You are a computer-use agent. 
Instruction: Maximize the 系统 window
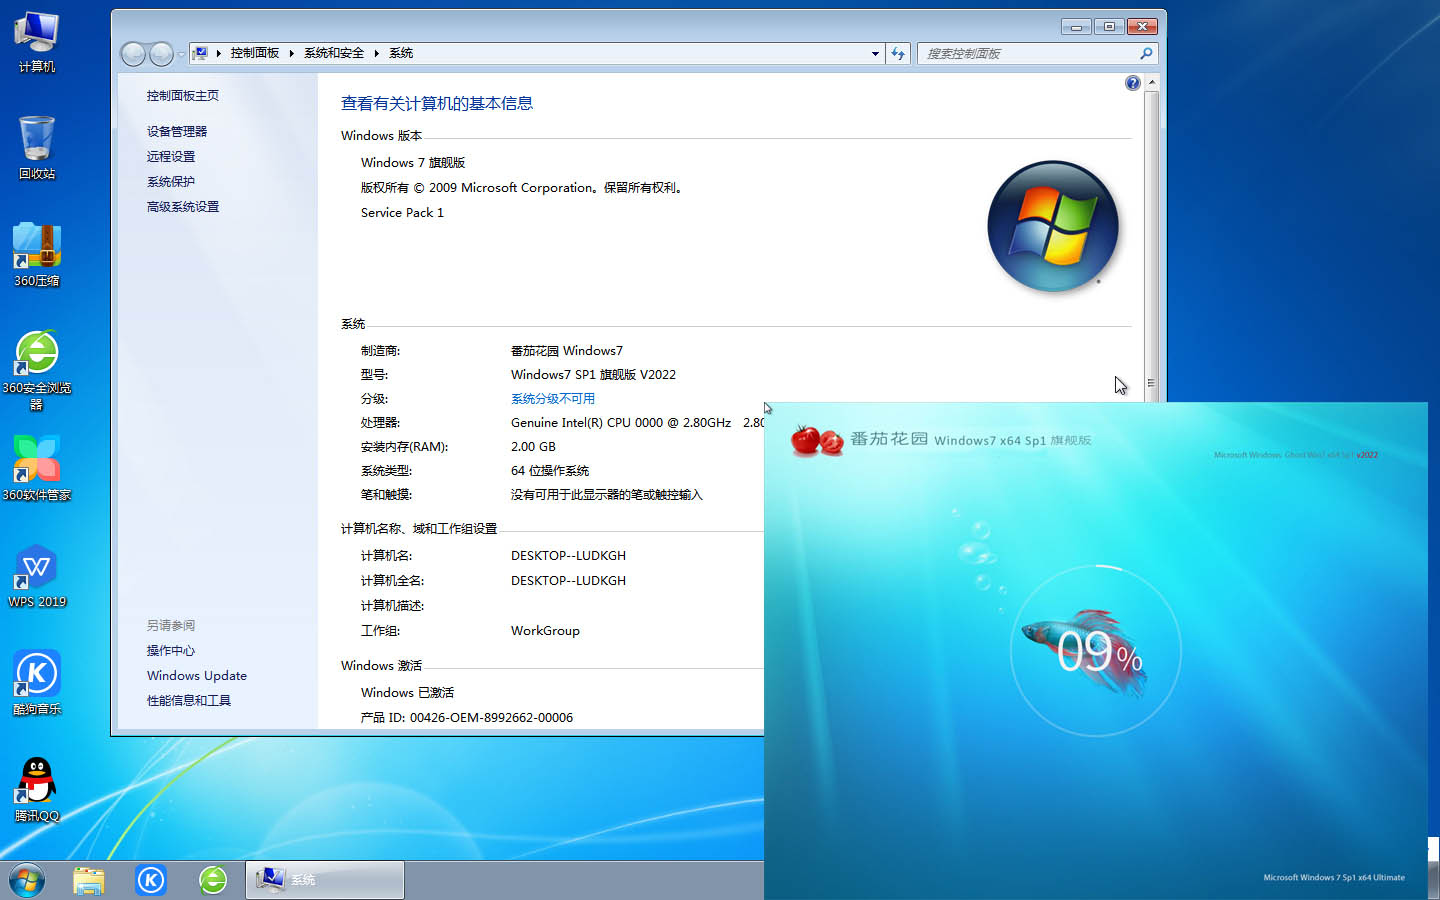click(x=1109, y=26)
